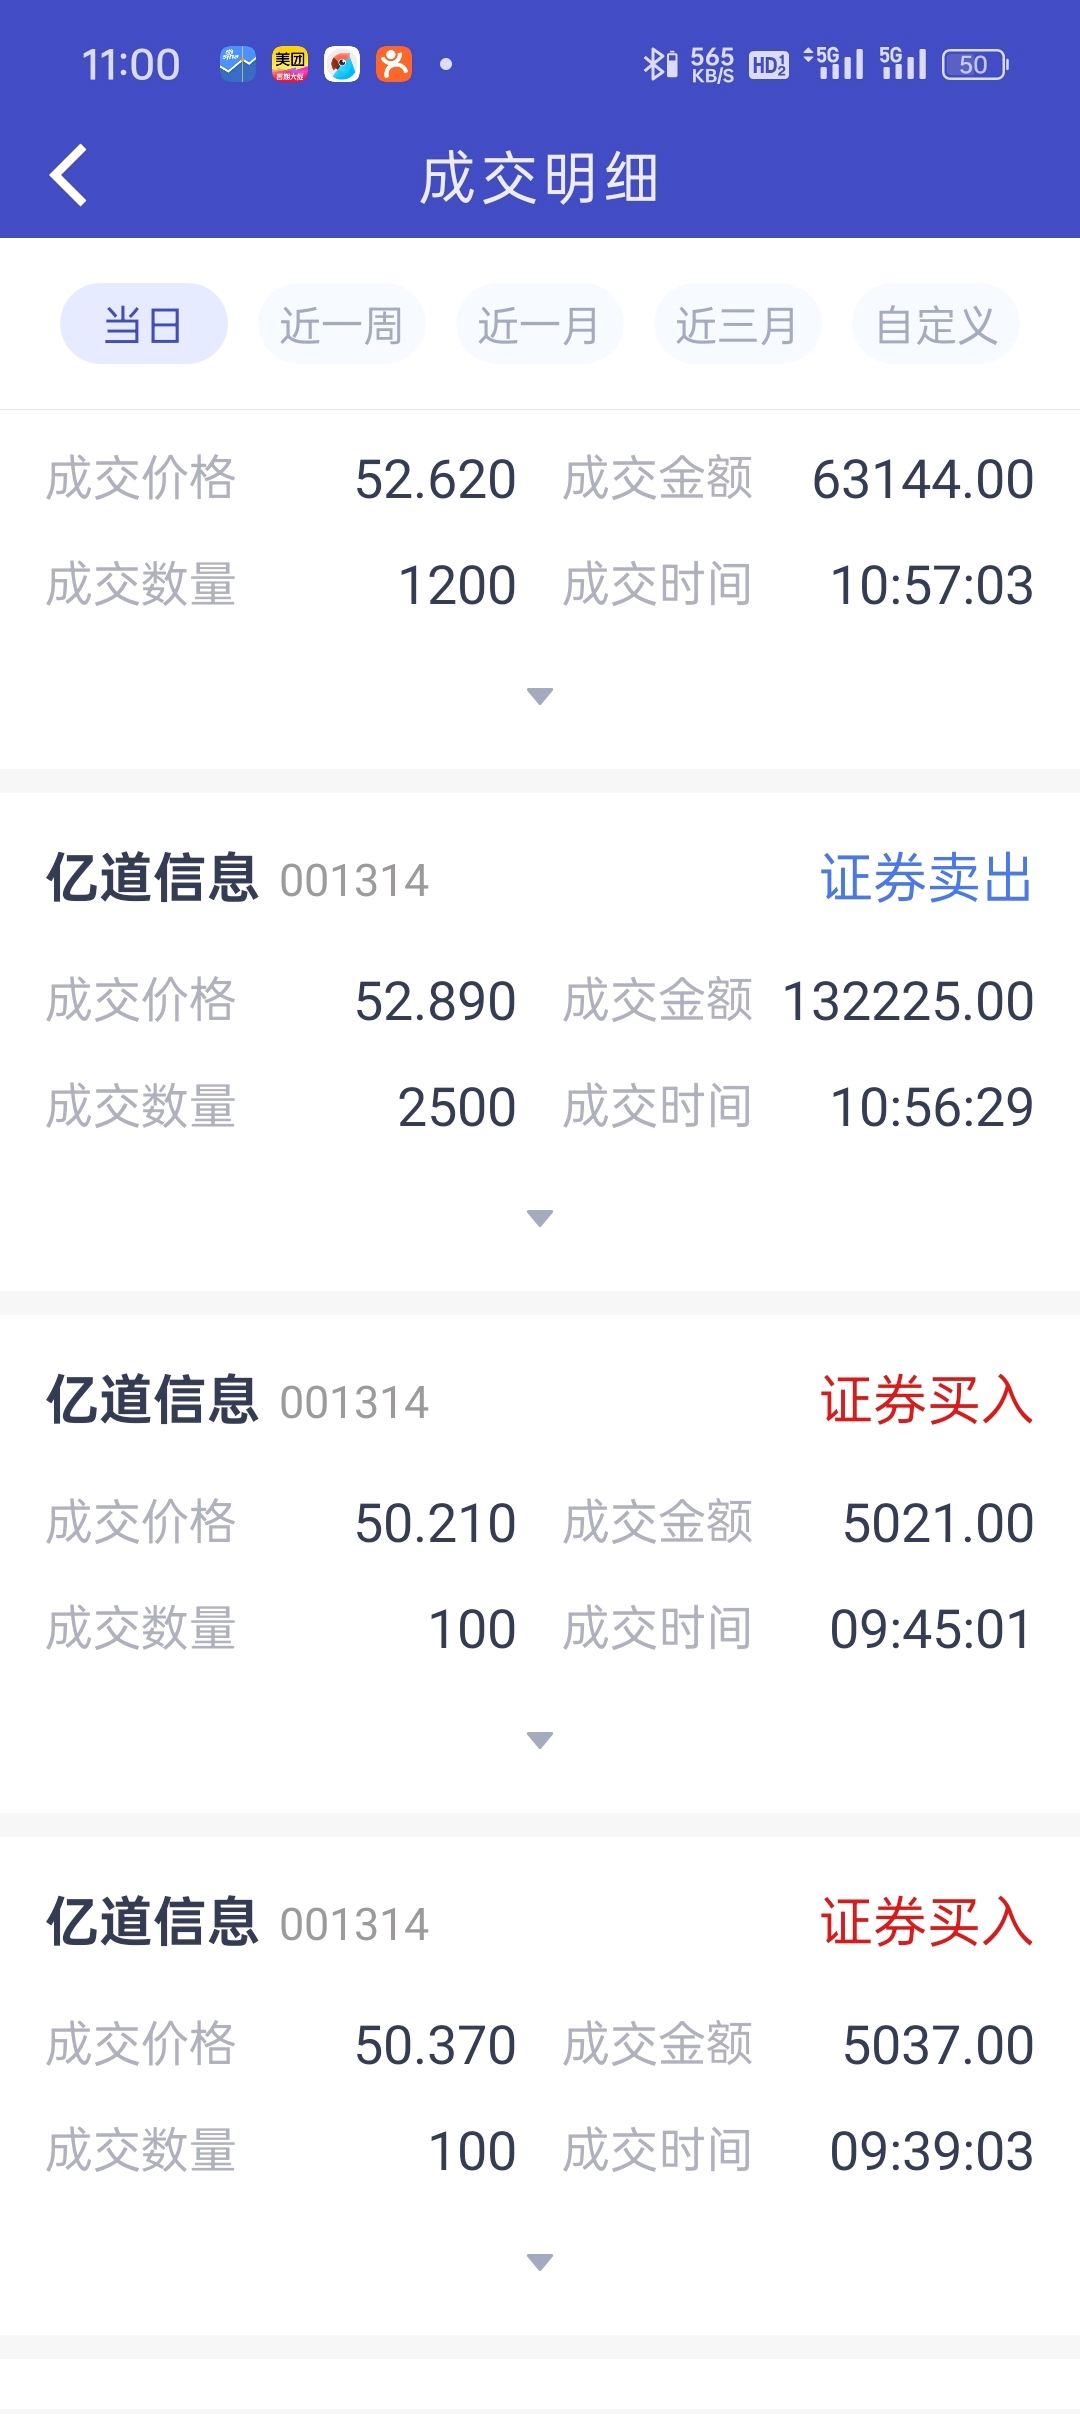Tap the parrot notification app icon

pyautogui.click(x=342, y=65)
